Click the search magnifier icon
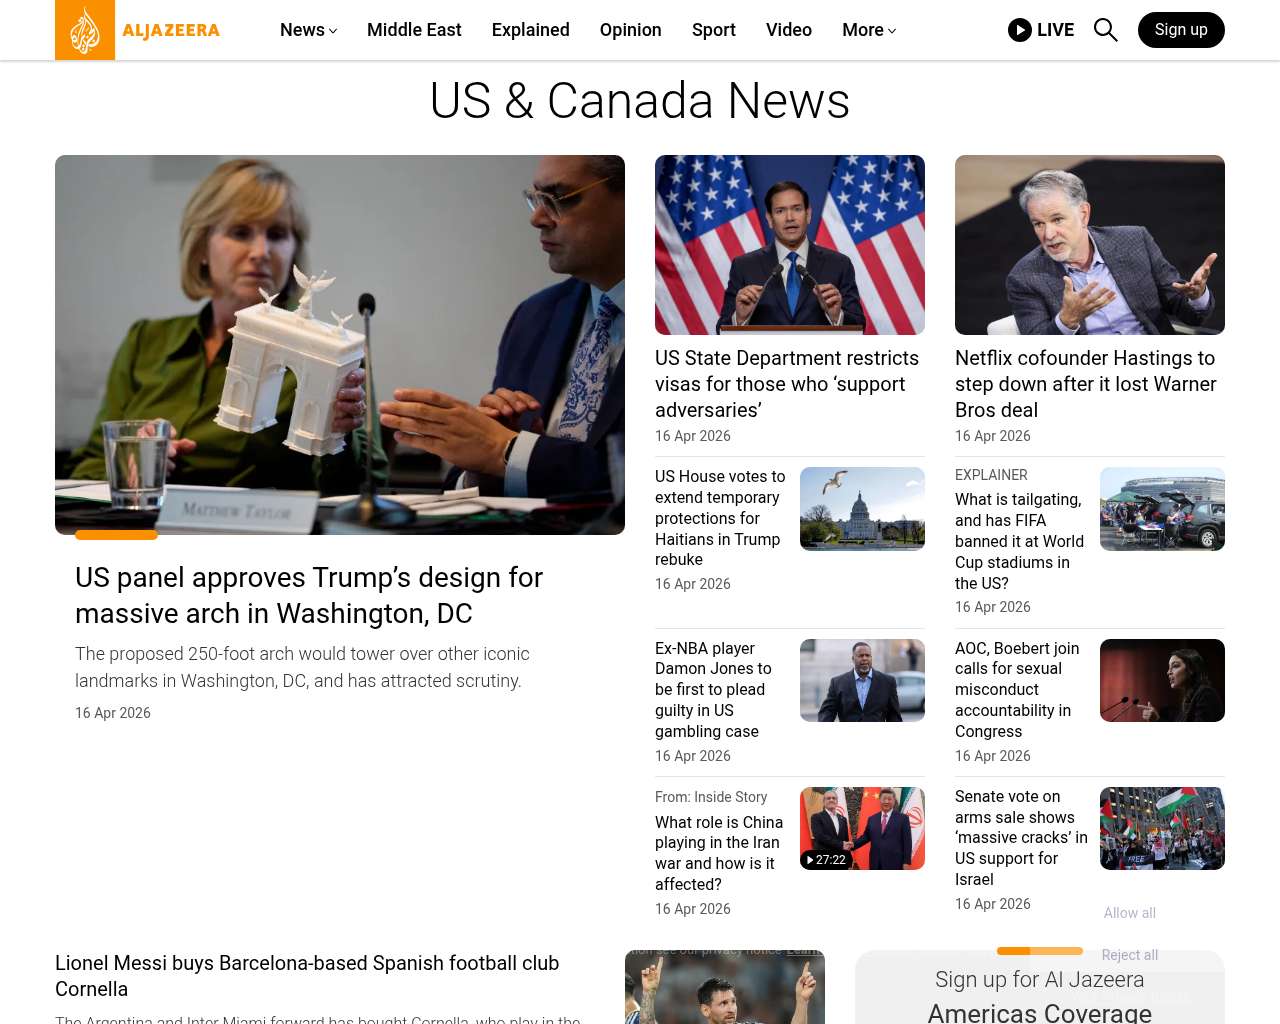Viewport: 1280px width, 1024px height. (x=1106, y=30)
